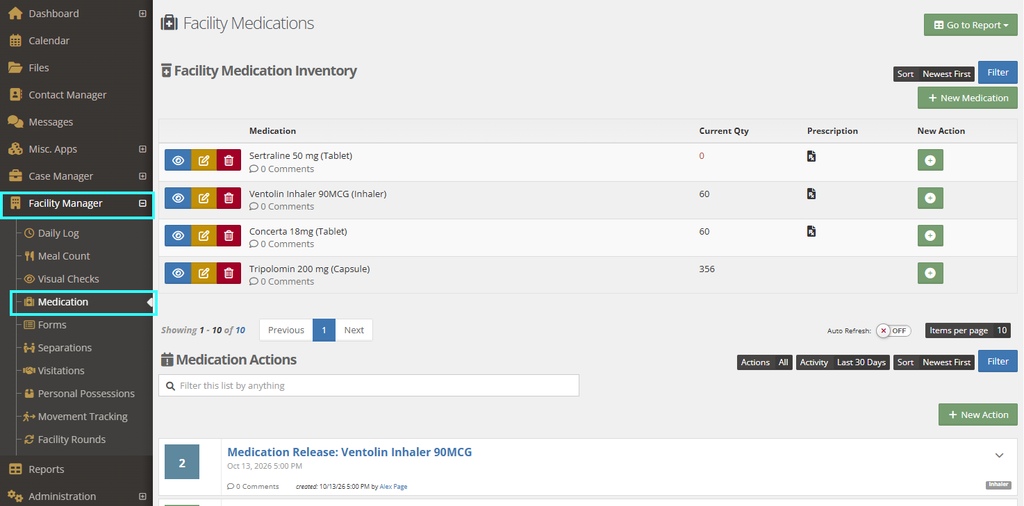
Task: Add new action for Concerta 18mg
Action: [x=930, y=236]
